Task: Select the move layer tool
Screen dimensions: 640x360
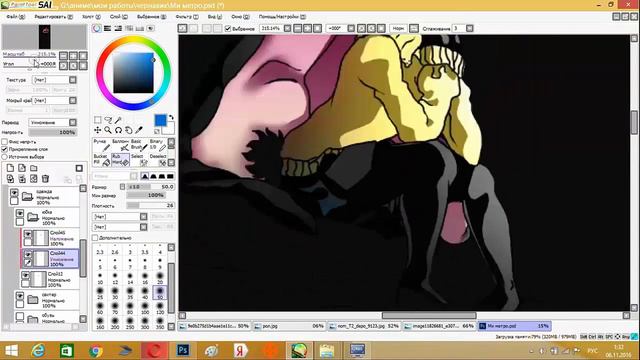Action: (x=98, y=130)
